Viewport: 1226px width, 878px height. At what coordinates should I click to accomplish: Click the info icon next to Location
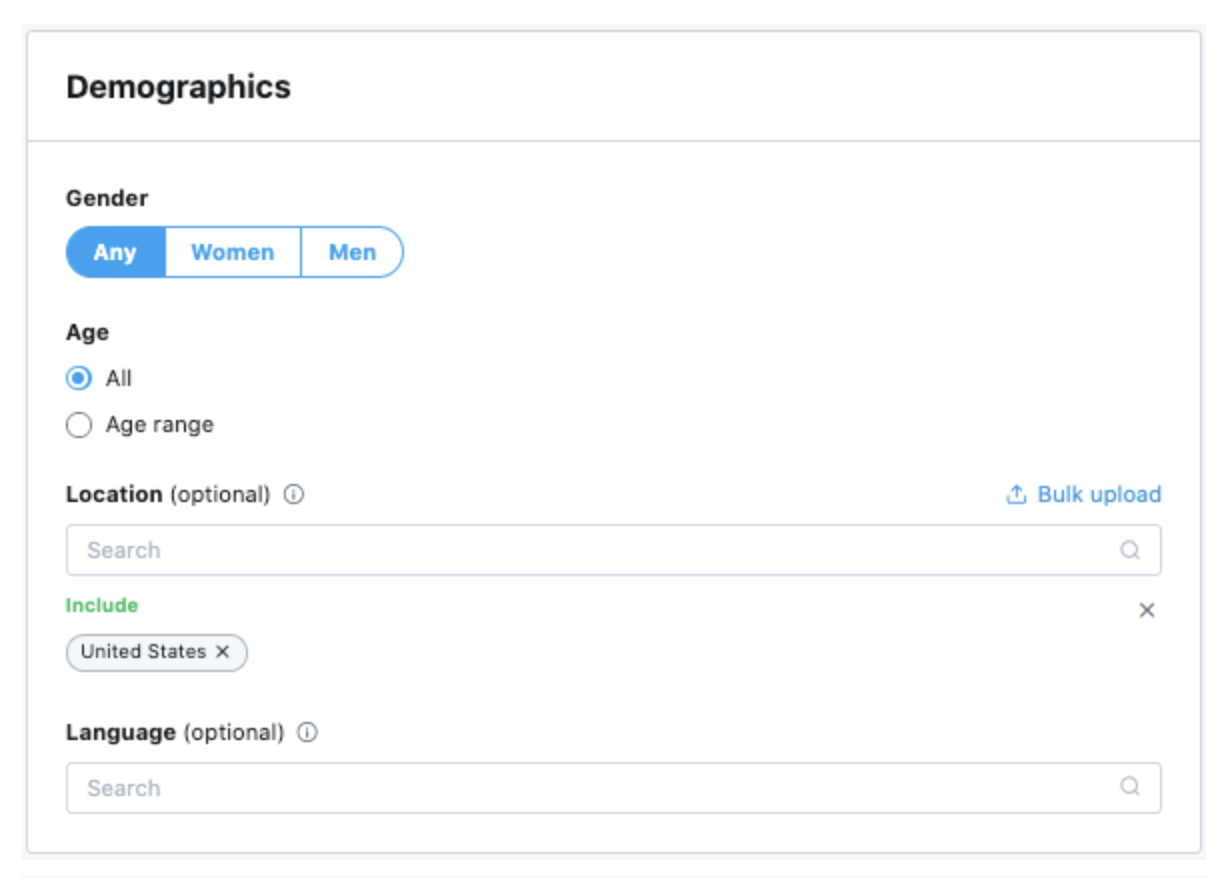click(293, 495)
